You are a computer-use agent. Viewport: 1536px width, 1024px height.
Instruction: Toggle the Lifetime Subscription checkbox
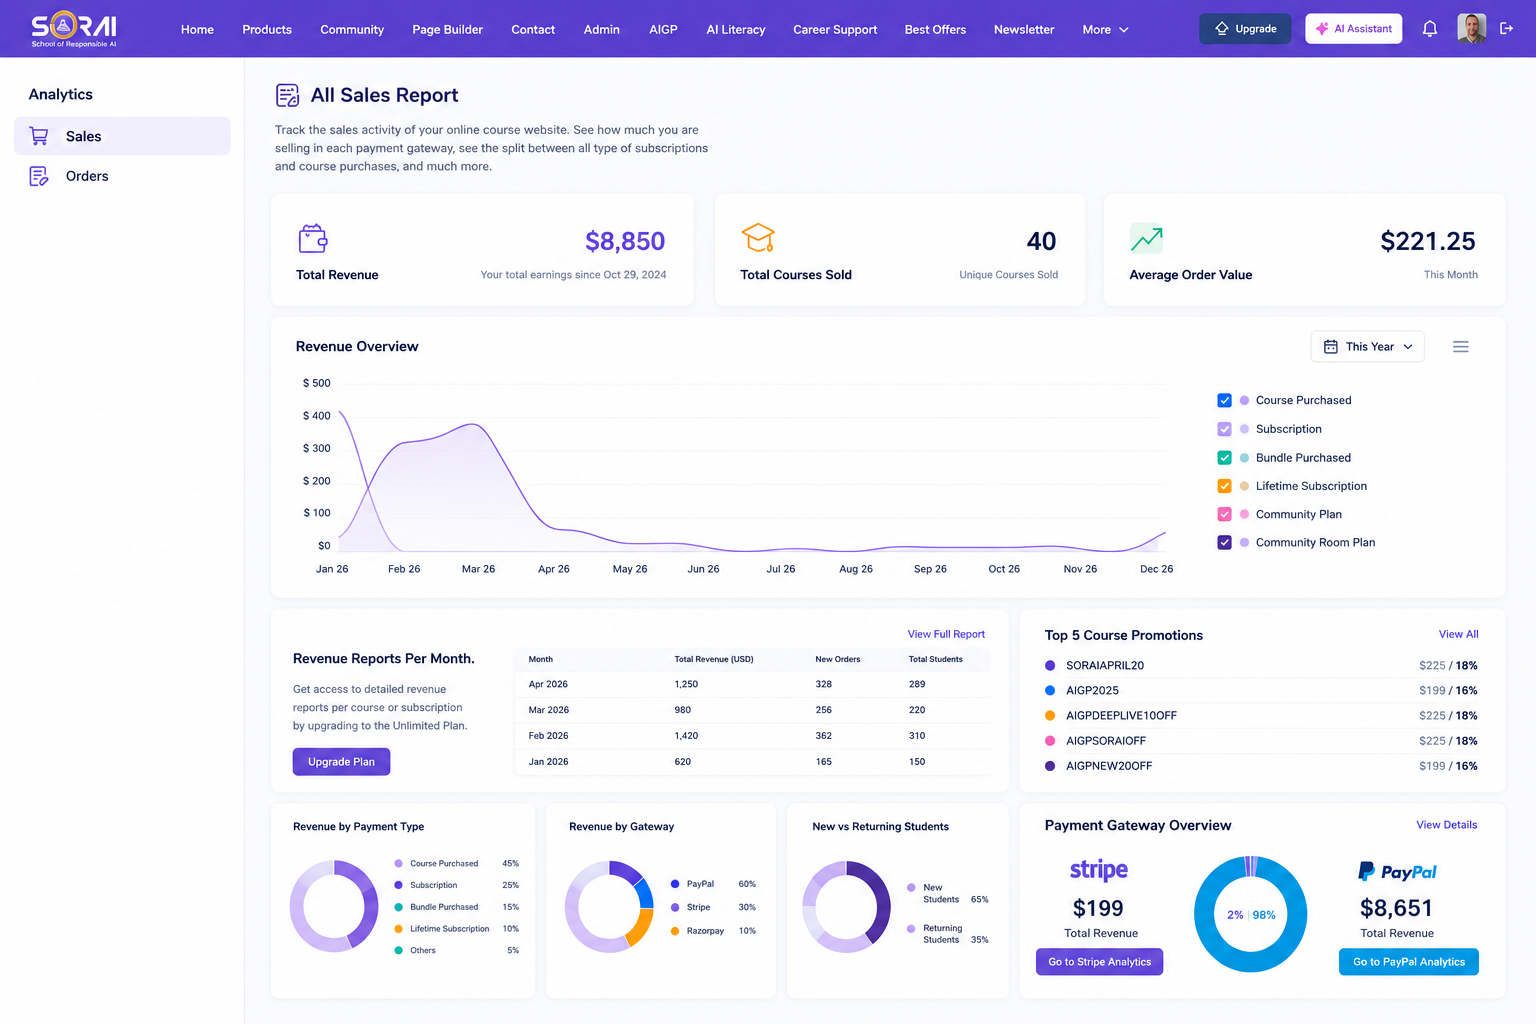[x=1224, y=486]
